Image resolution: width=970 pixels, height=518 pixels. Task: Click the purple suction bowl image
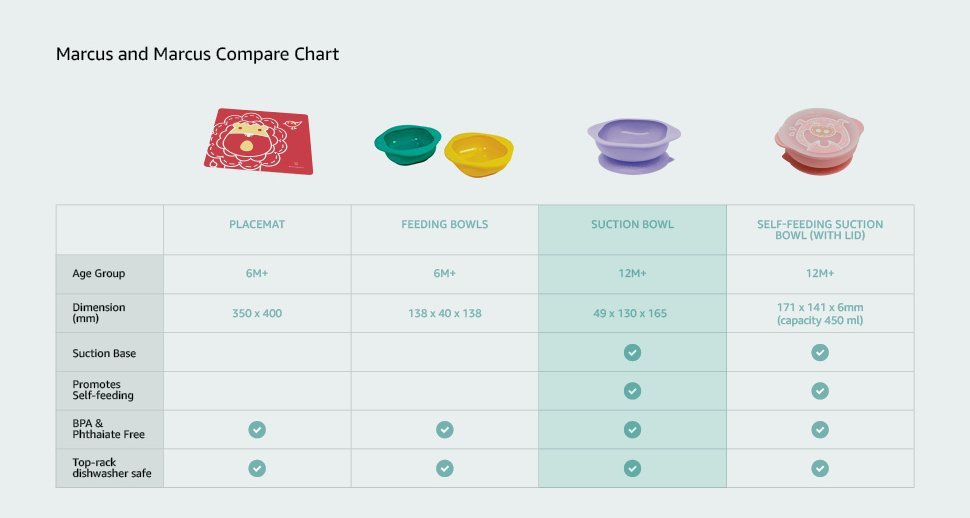632,145
